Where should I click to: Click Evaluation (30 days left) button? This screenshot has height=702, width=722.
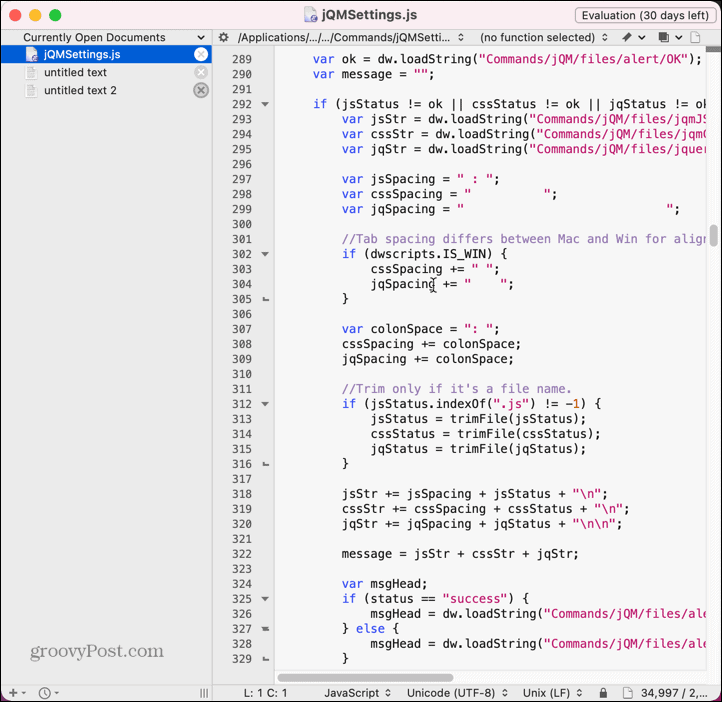(x=645, y=15)
